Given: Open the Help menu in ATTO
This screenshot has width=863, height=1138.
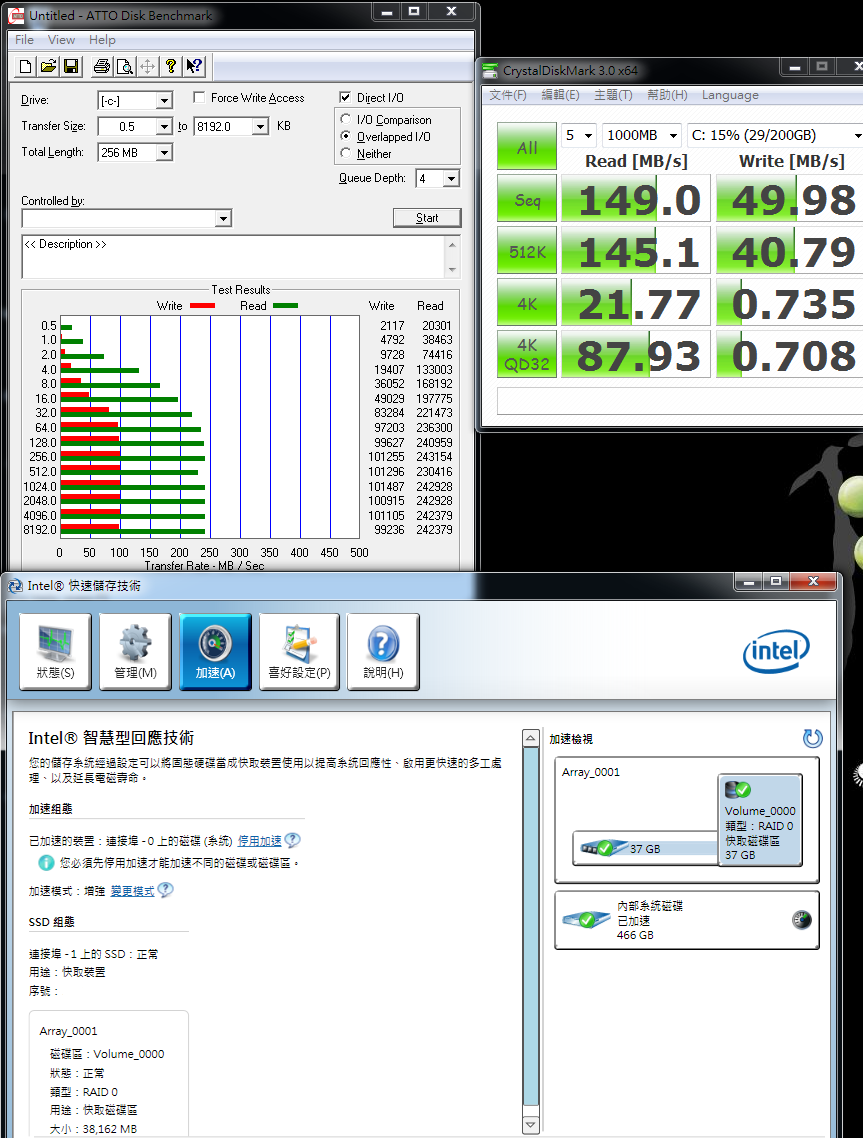Looking at the screenshot, I should coord(102,40).
